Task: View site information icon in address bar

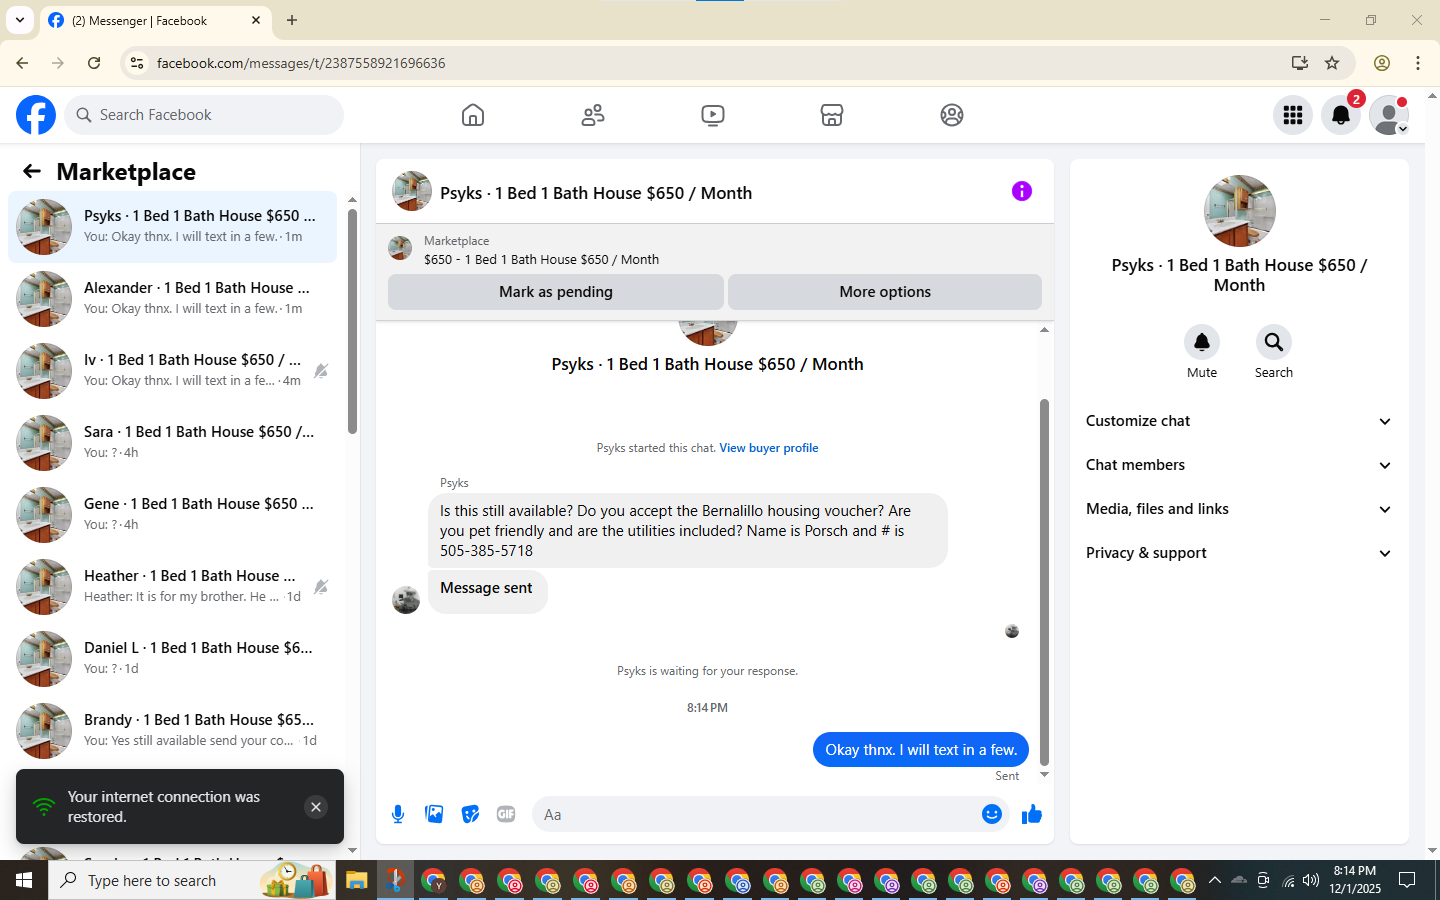Action: pos(137,63)
